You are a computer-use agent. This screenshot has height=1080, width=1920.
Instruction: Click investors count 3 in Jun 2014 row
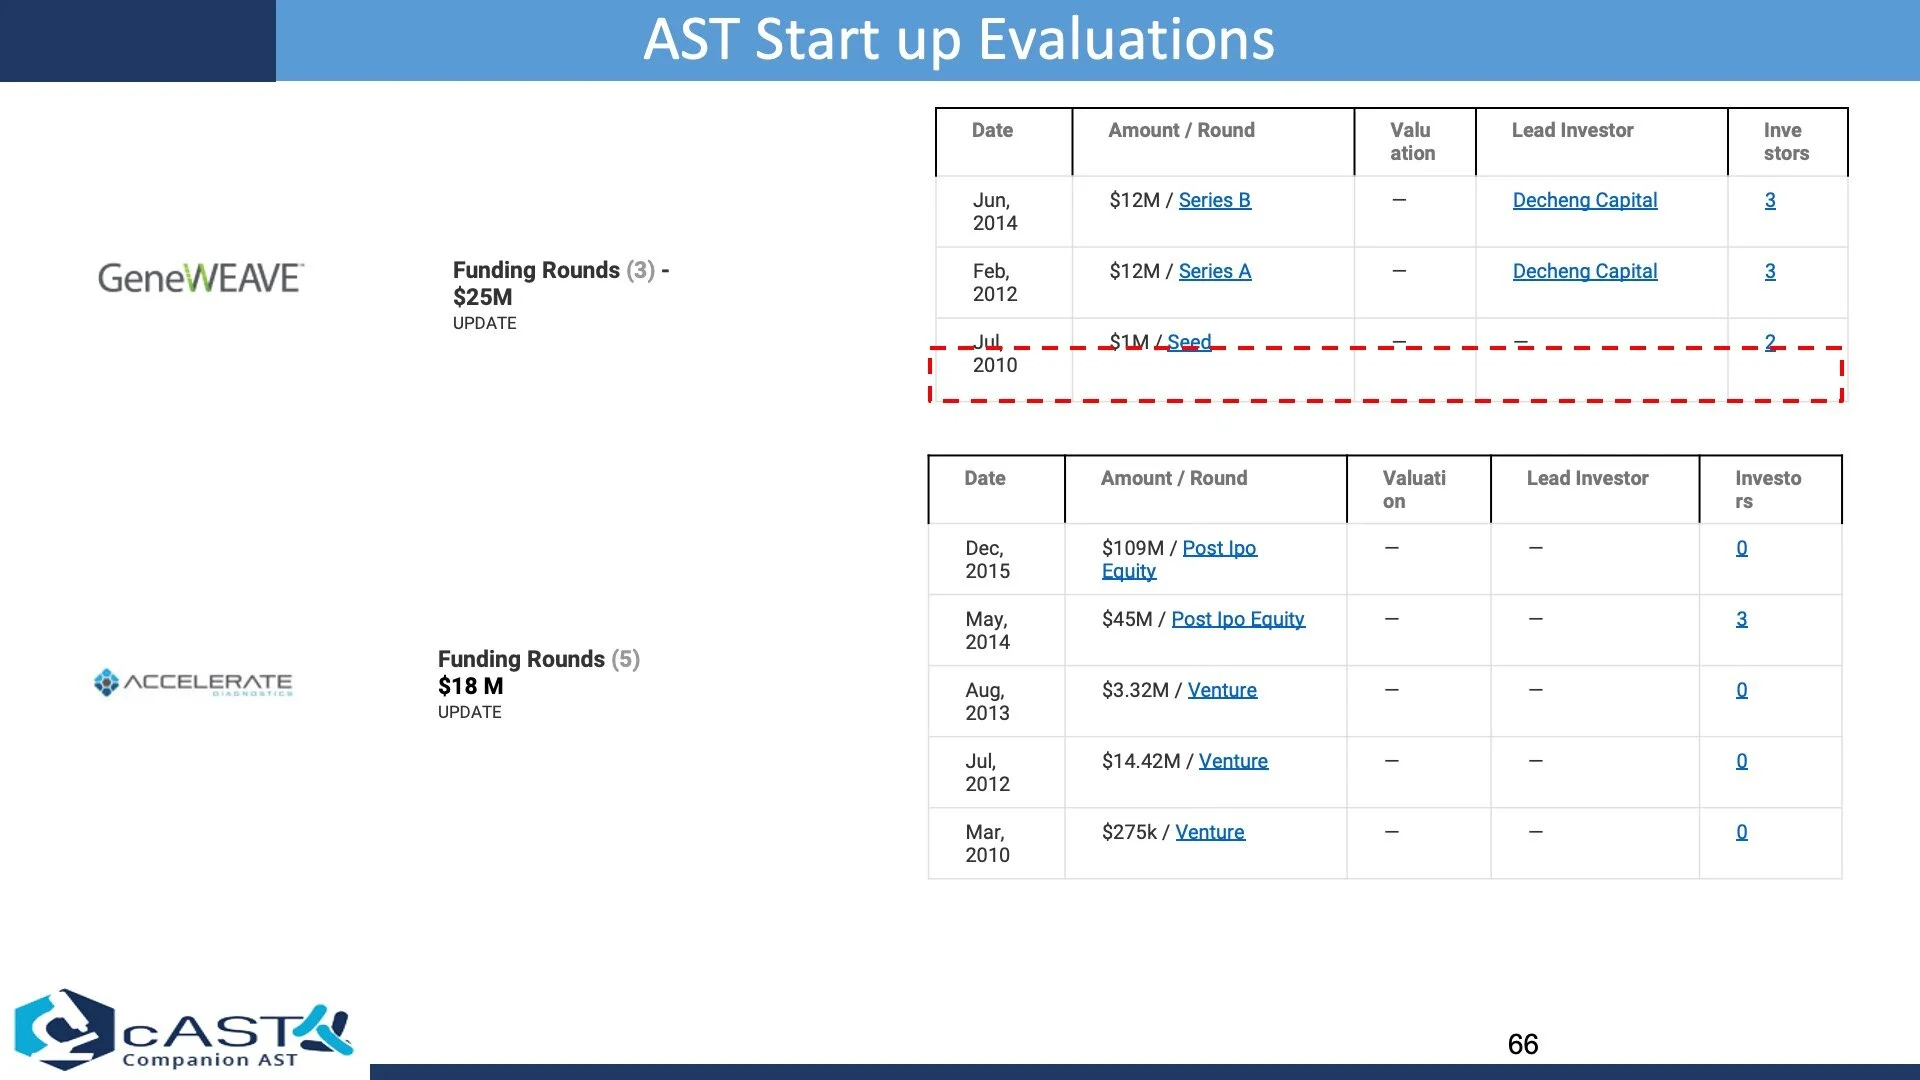(1769, 200)
